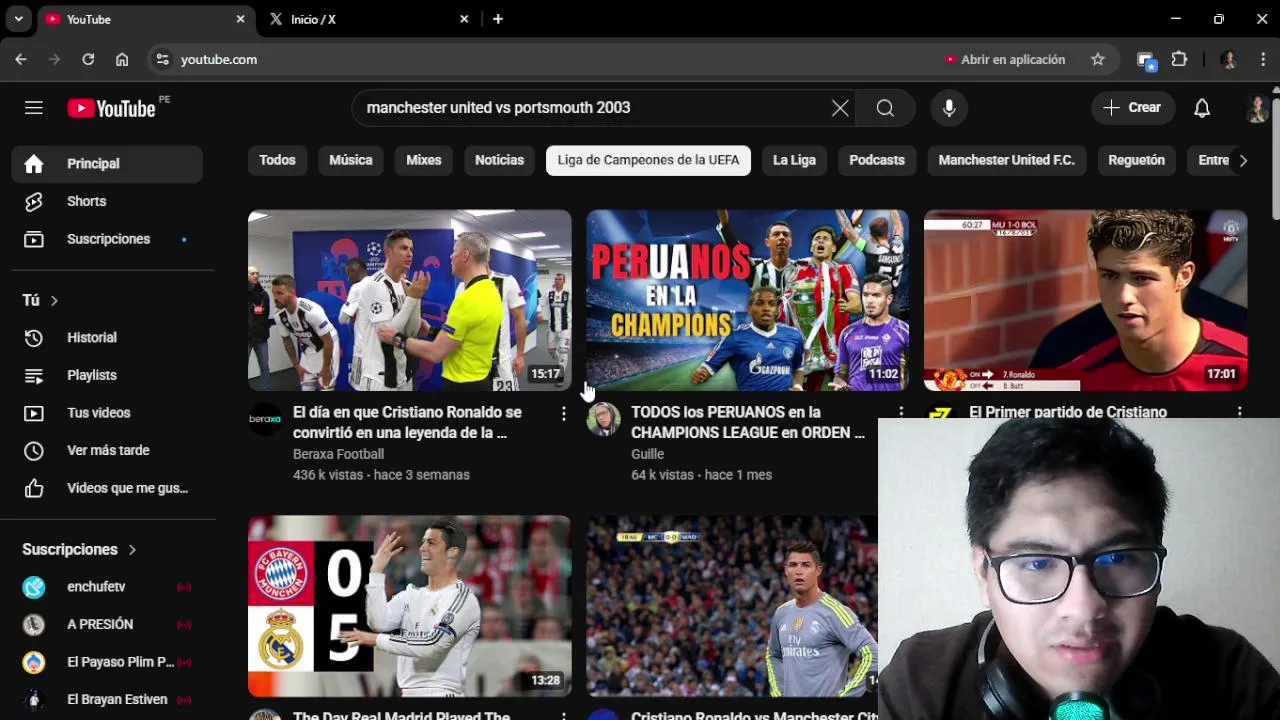Select the Podcasts chip
Viewport: 1280px width, 720px height.
(x=877, y=160)
